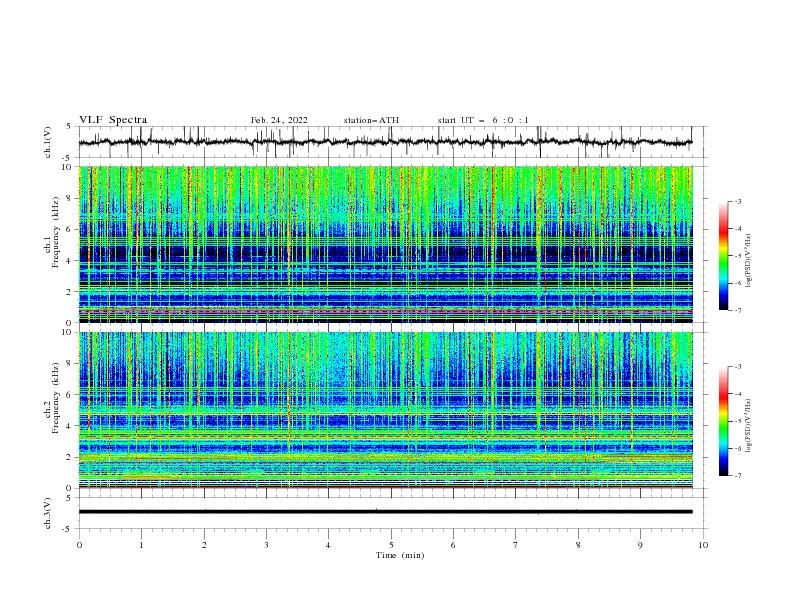Click the 'Time (min)' axis label
This screenshot has width=792, height=612.
tap(400, 555)
